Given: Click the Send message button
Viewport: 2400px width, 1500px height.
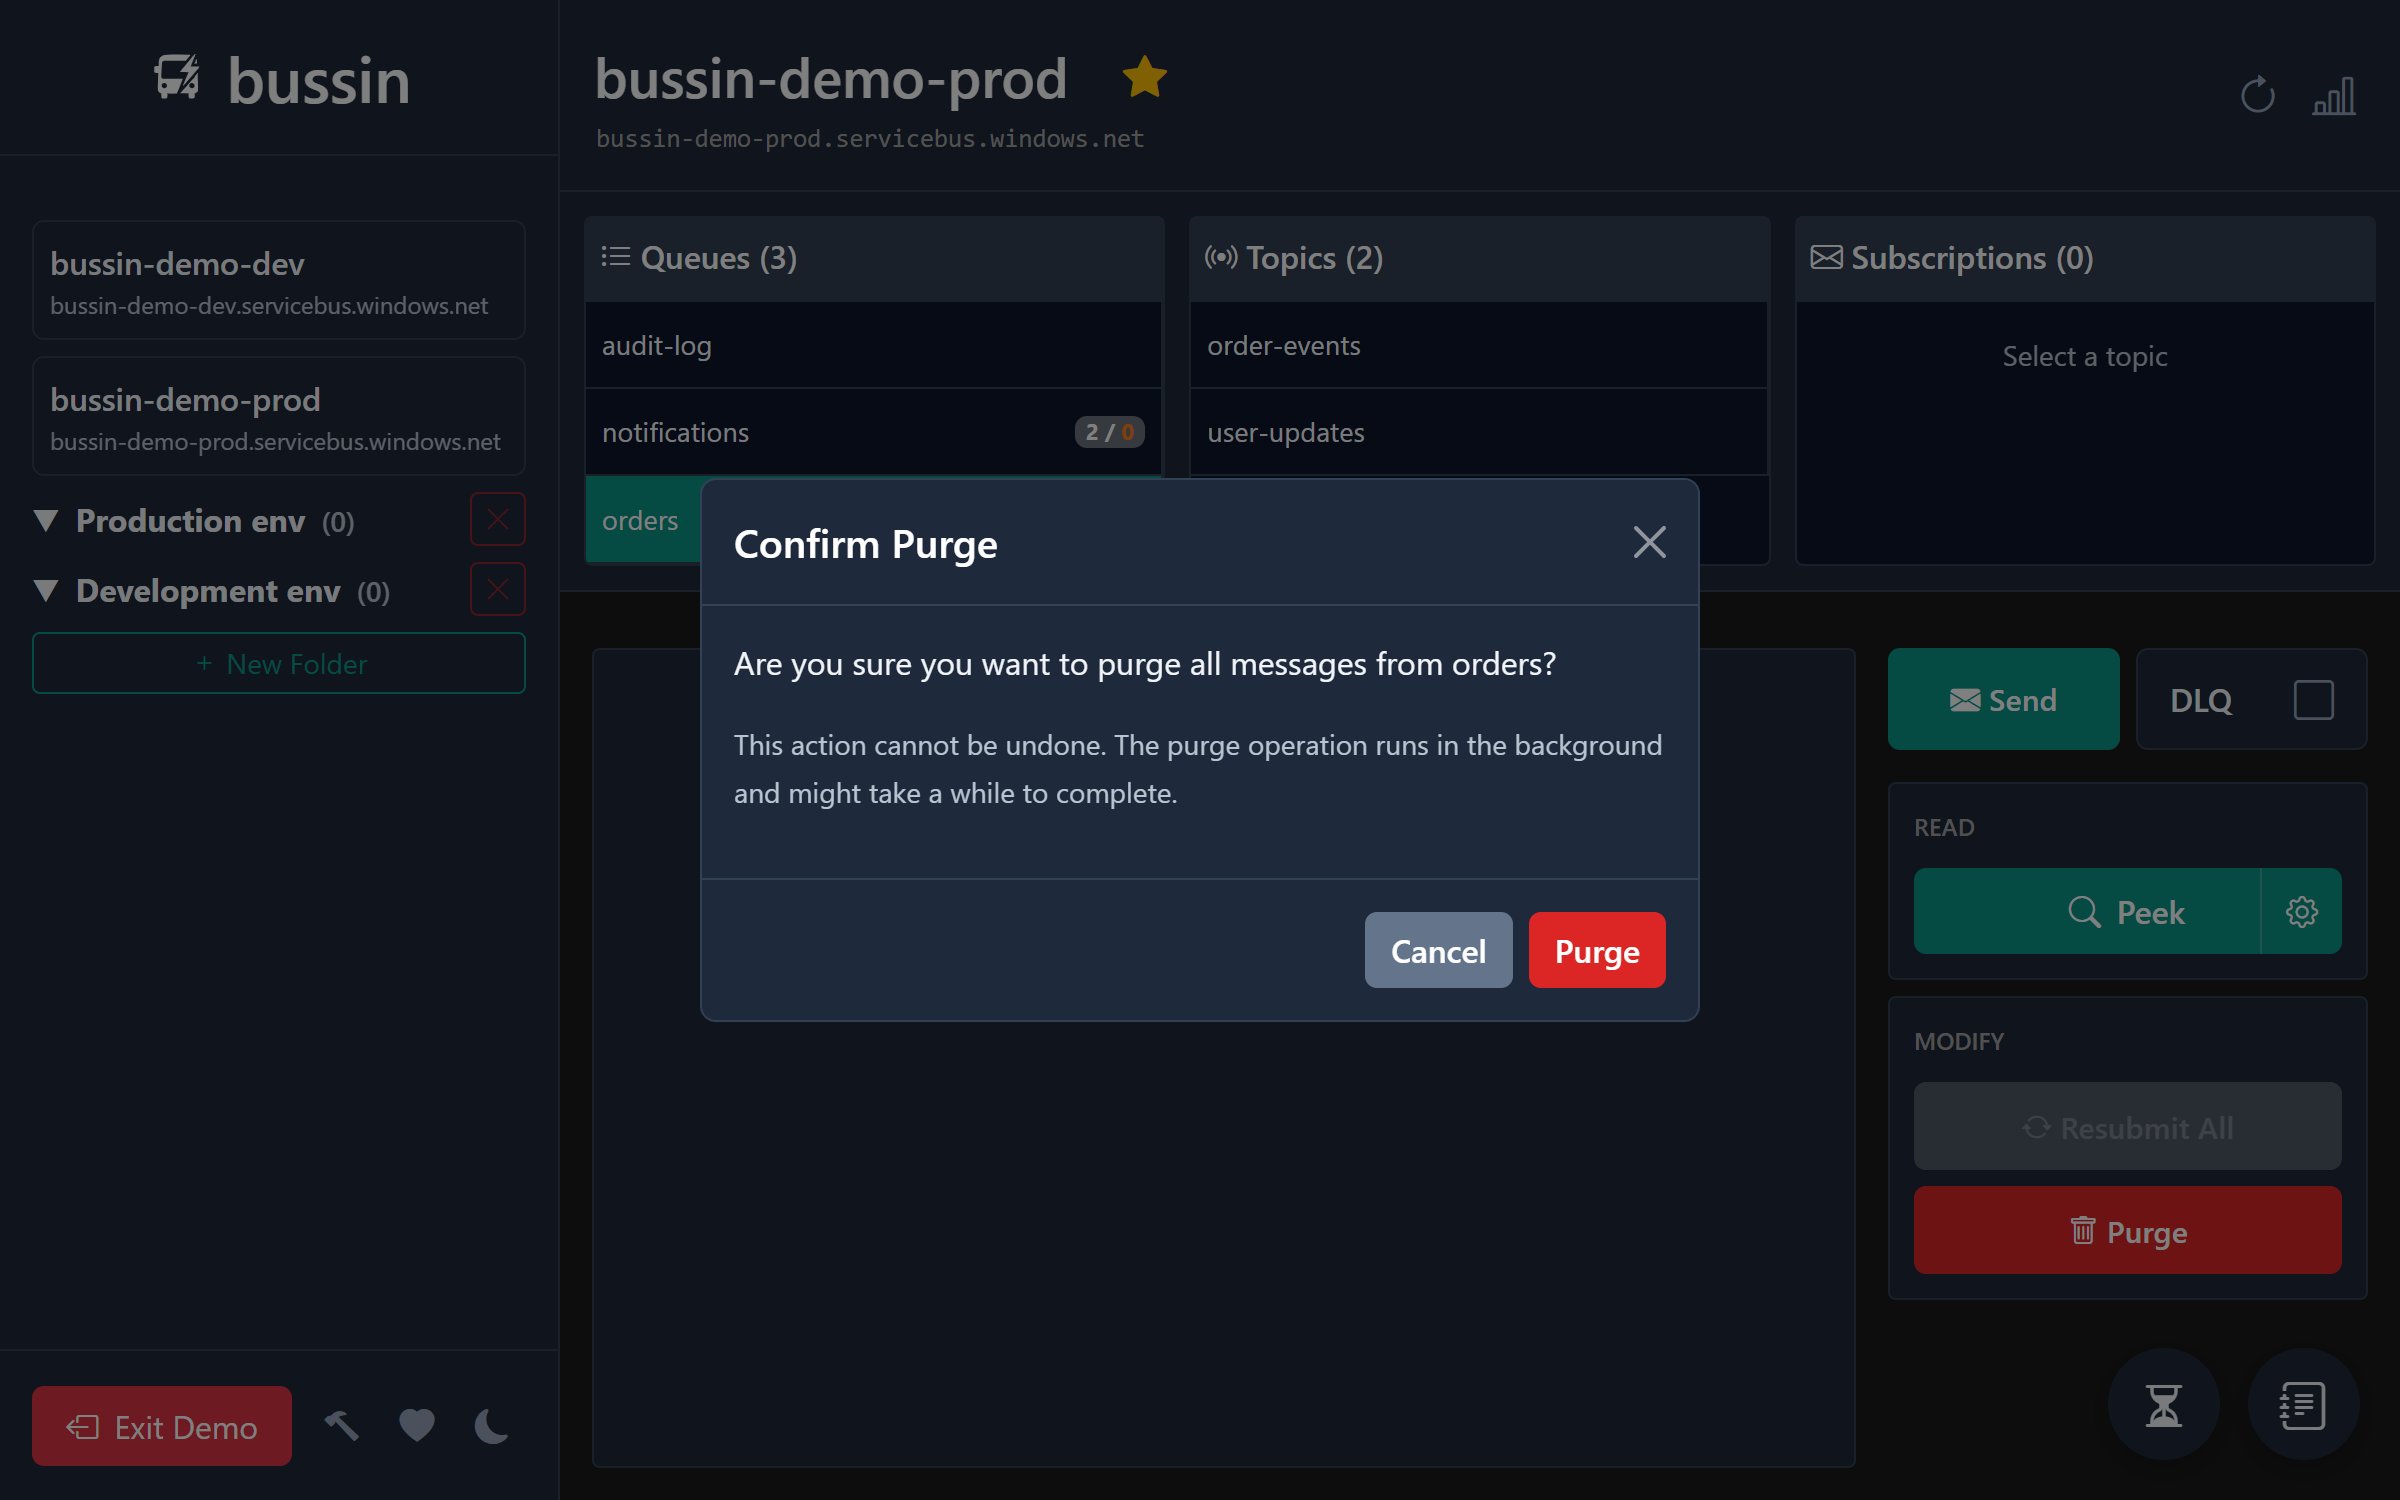Looking at the screenshot, I should click(x=2003, y=699).
